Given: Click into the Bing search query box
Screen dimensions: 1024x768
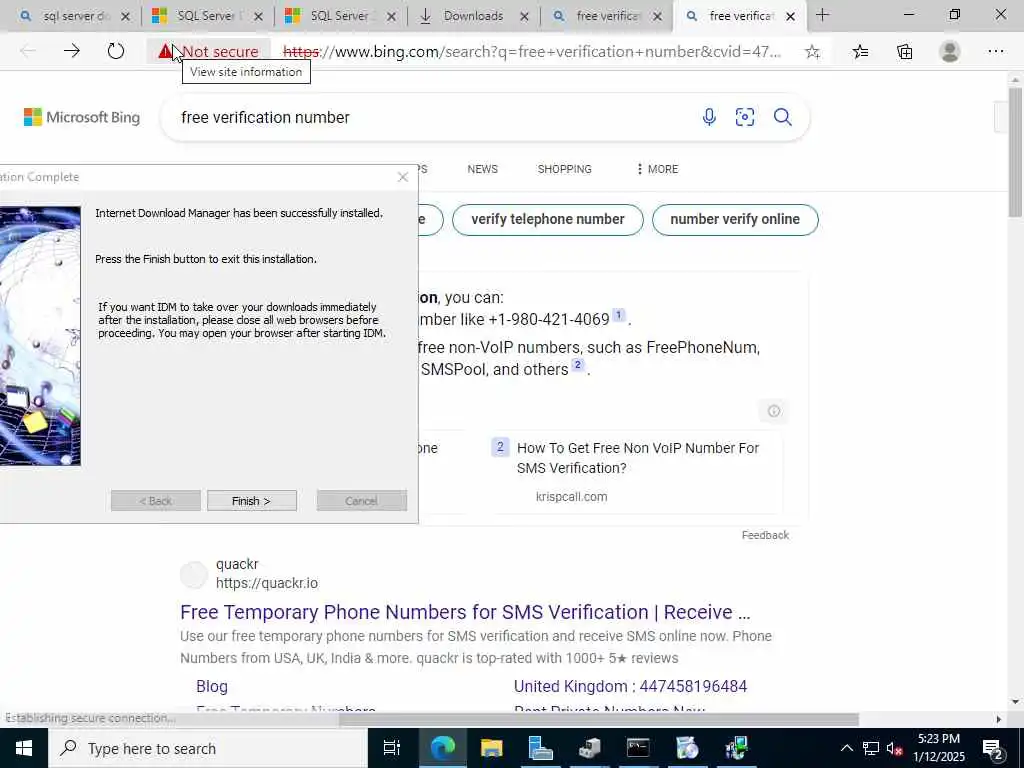Looking at the screenshot, I should [431, 117].
